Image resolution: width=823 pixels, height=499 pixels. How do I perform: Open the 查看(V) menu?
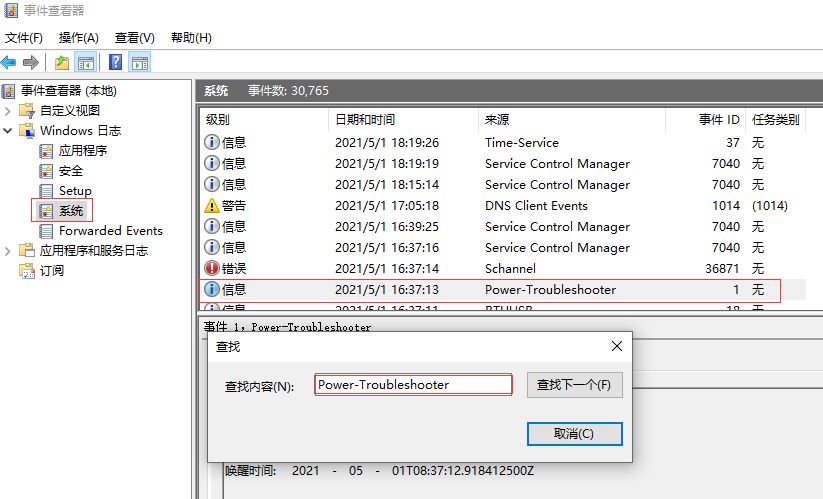(x=134, y=38)
